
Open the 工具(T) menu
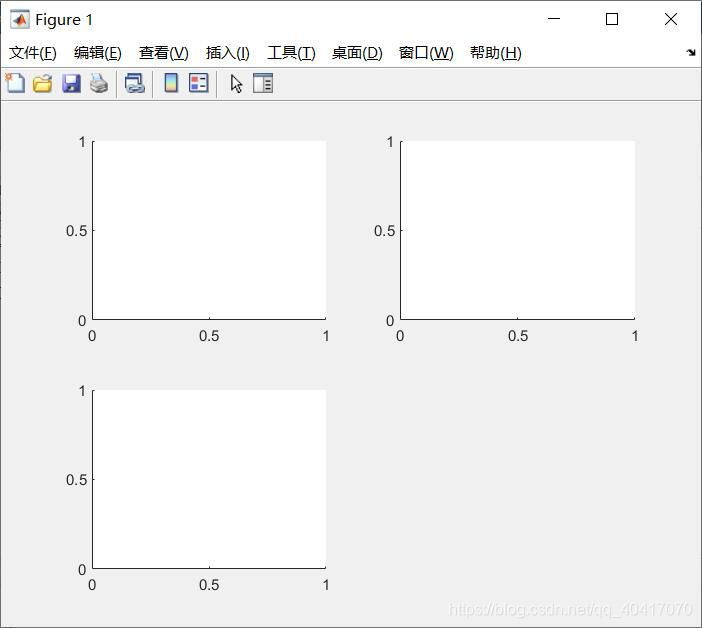click(x=291, y=53)
